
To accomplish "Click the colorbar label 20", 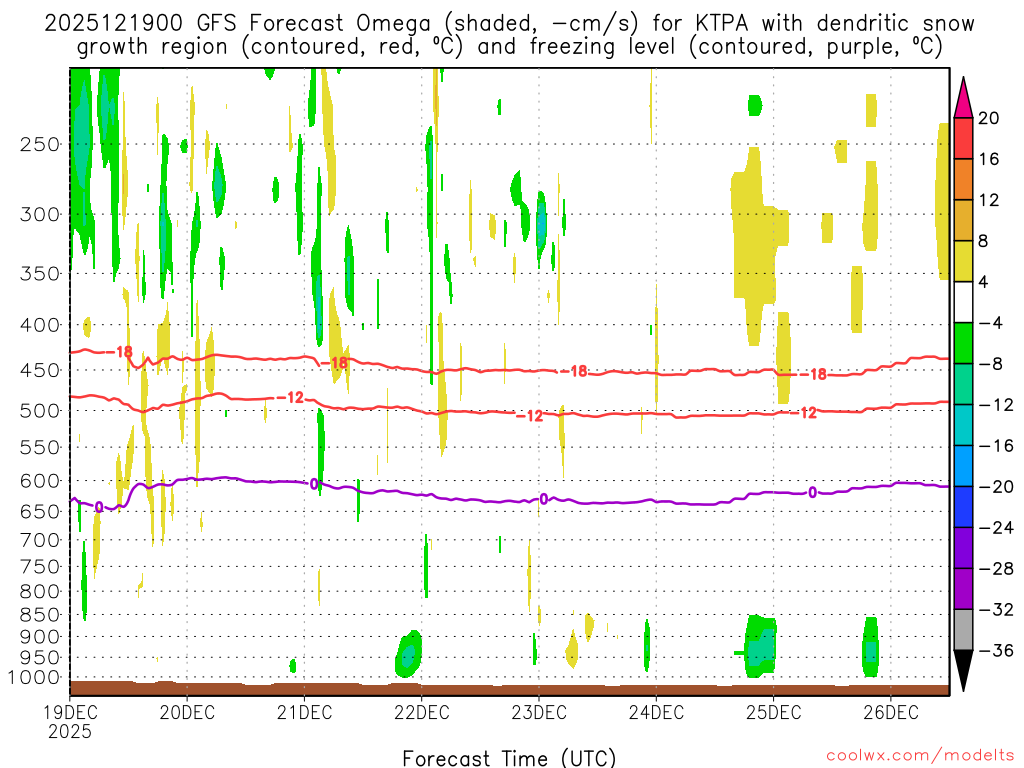I will 989,118.
